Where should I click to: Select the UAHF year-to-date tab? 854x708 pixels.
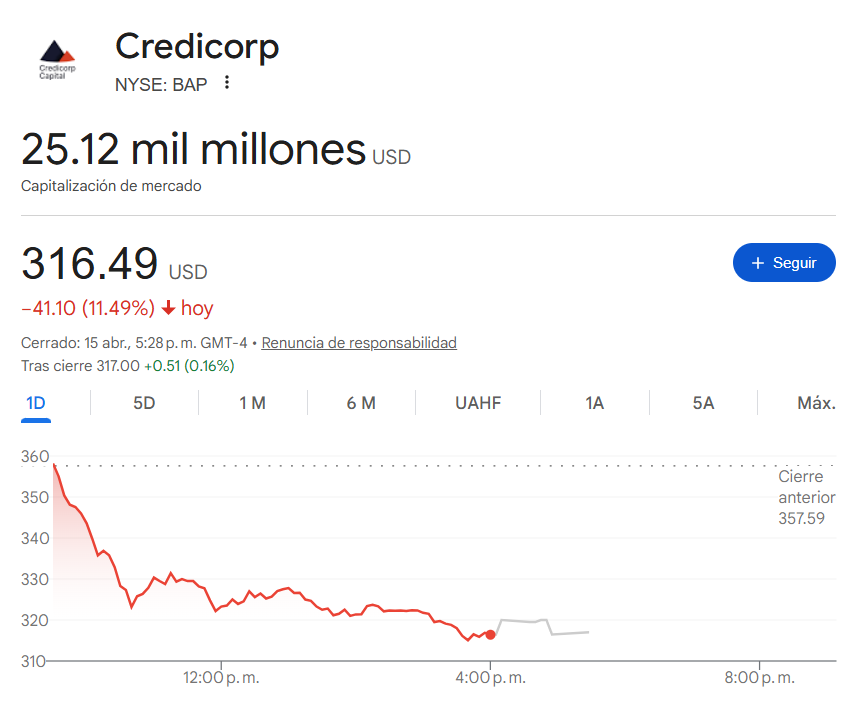tap(478, 403)
